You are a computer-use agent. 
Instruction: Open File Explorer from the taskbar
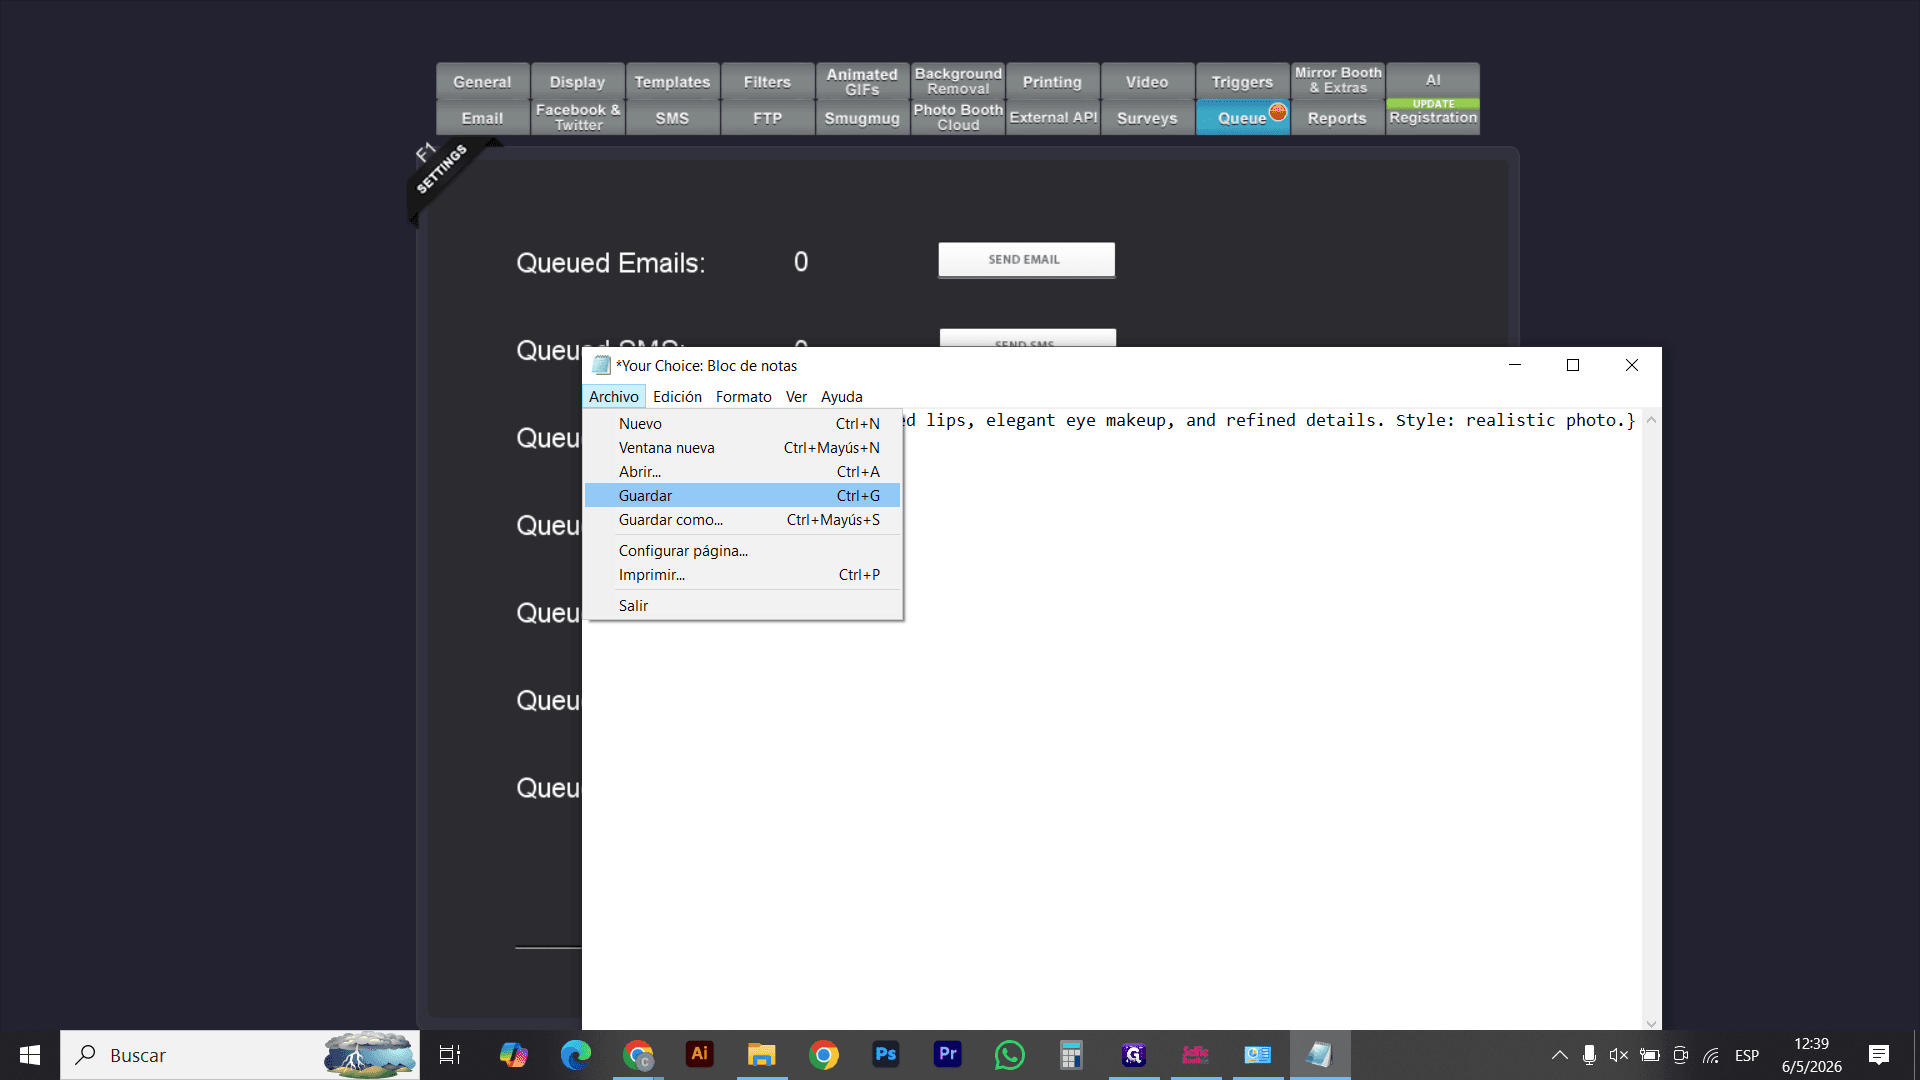point(762,1055)
